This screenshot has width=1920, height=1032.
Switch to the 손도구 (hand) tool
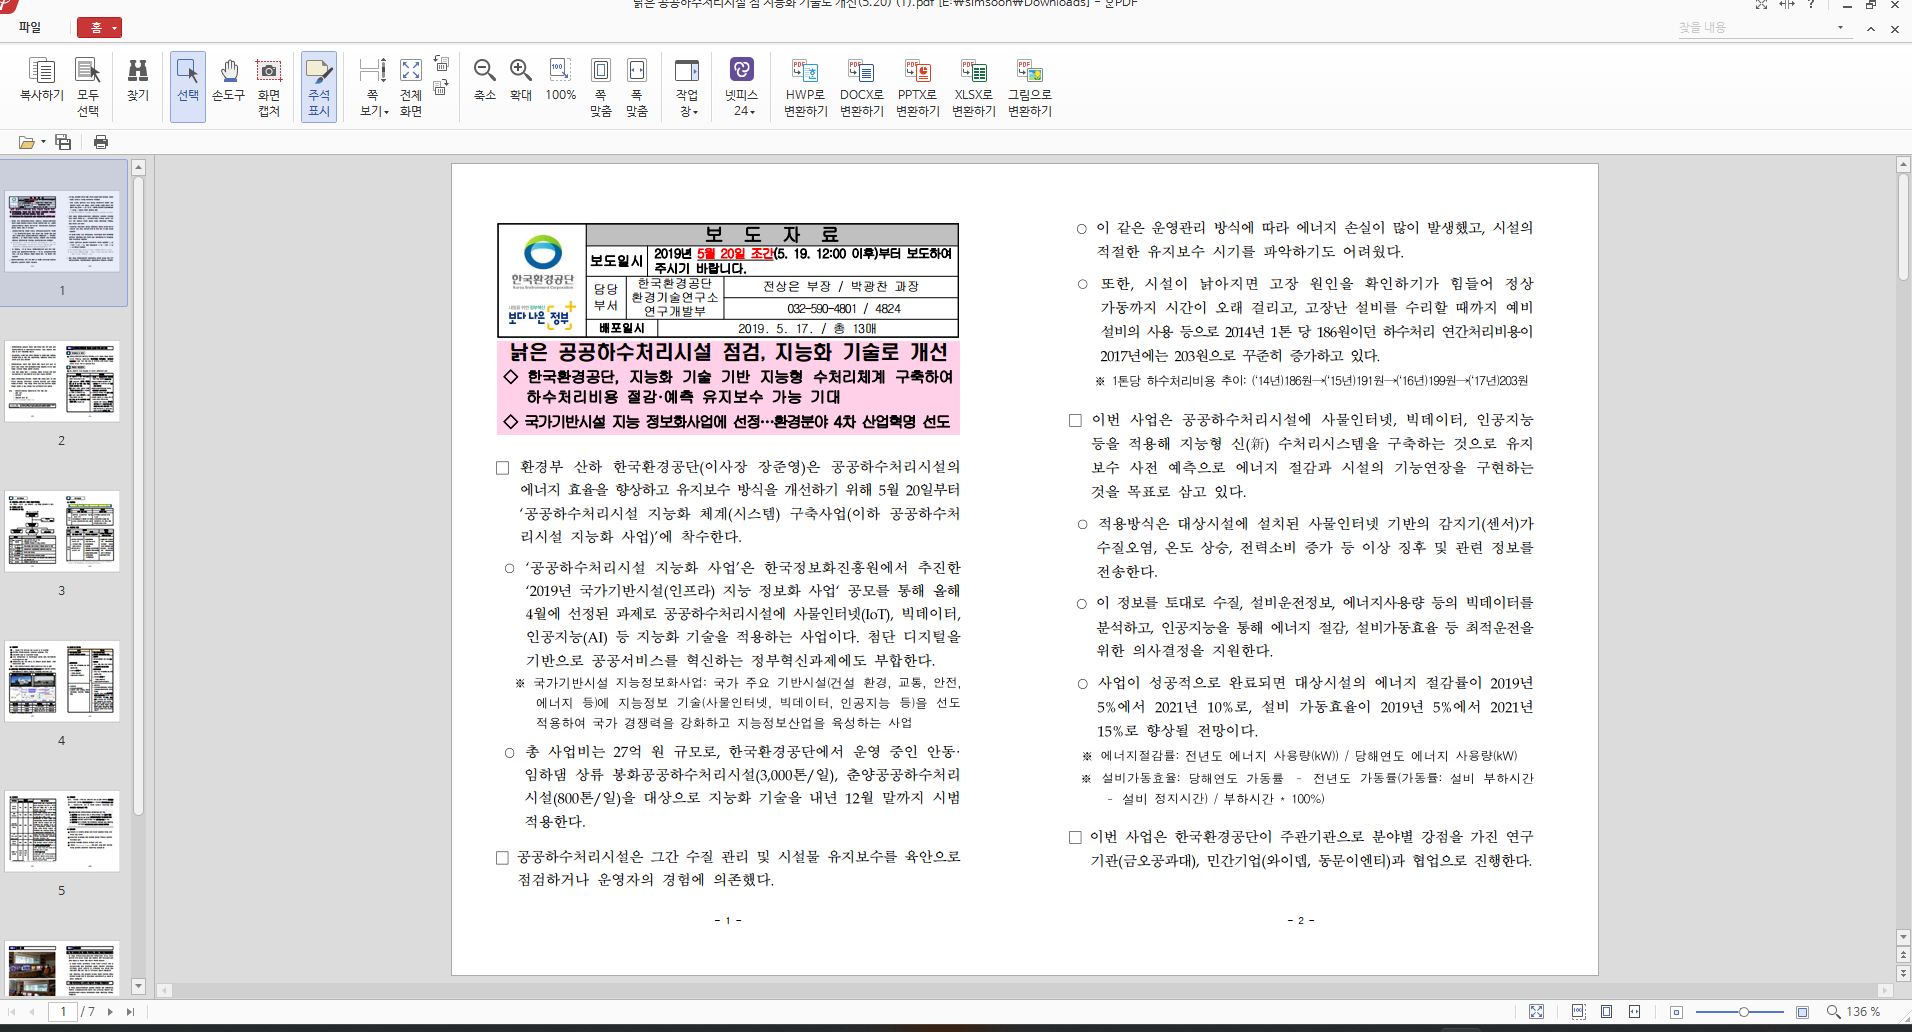tap(229, 81)
